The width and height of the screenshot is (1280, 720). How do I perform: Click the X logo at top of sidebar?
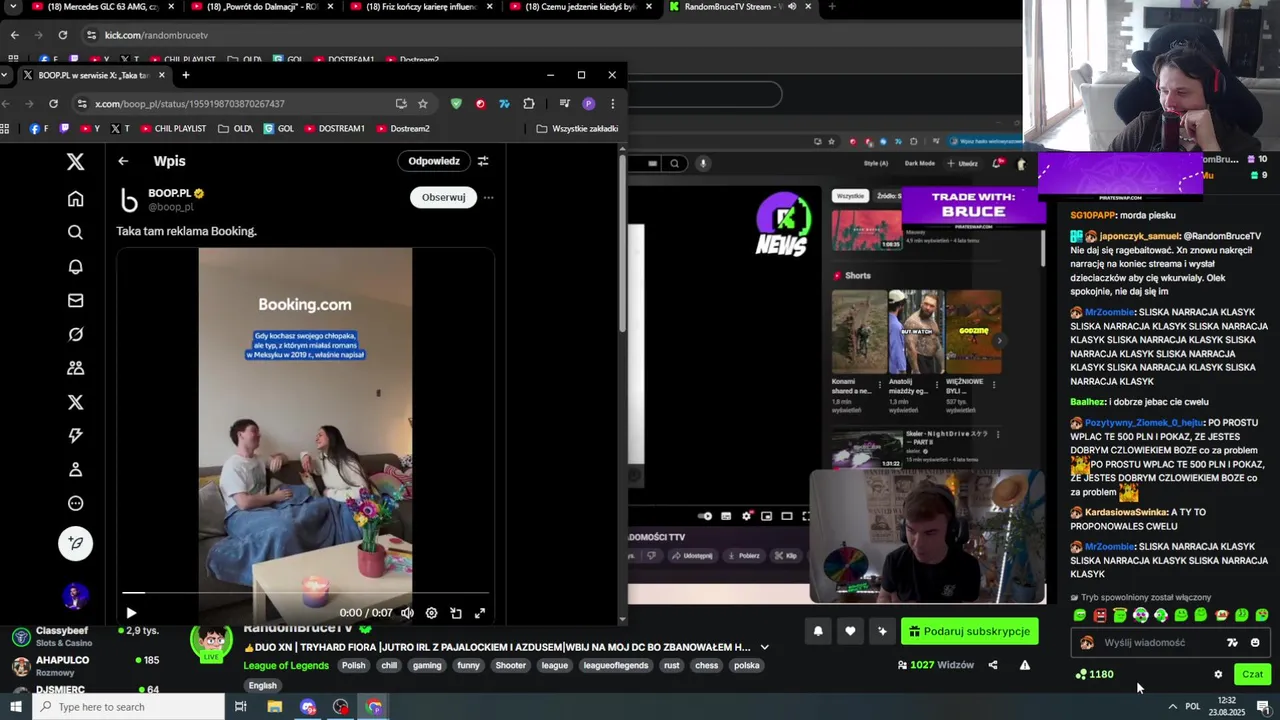click(75, 161)
